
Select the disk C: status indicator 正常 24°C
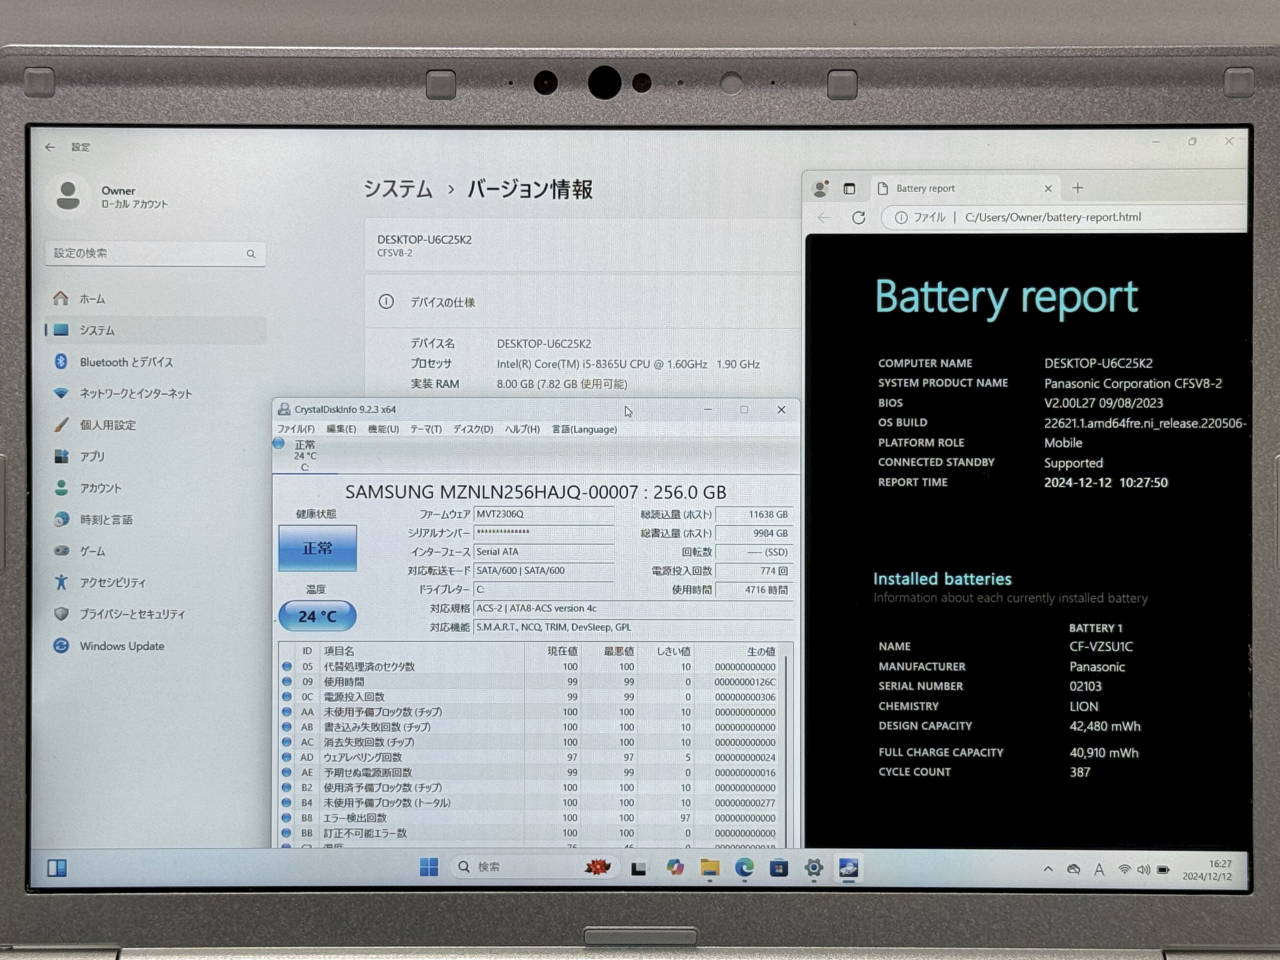tap(304, 455)
